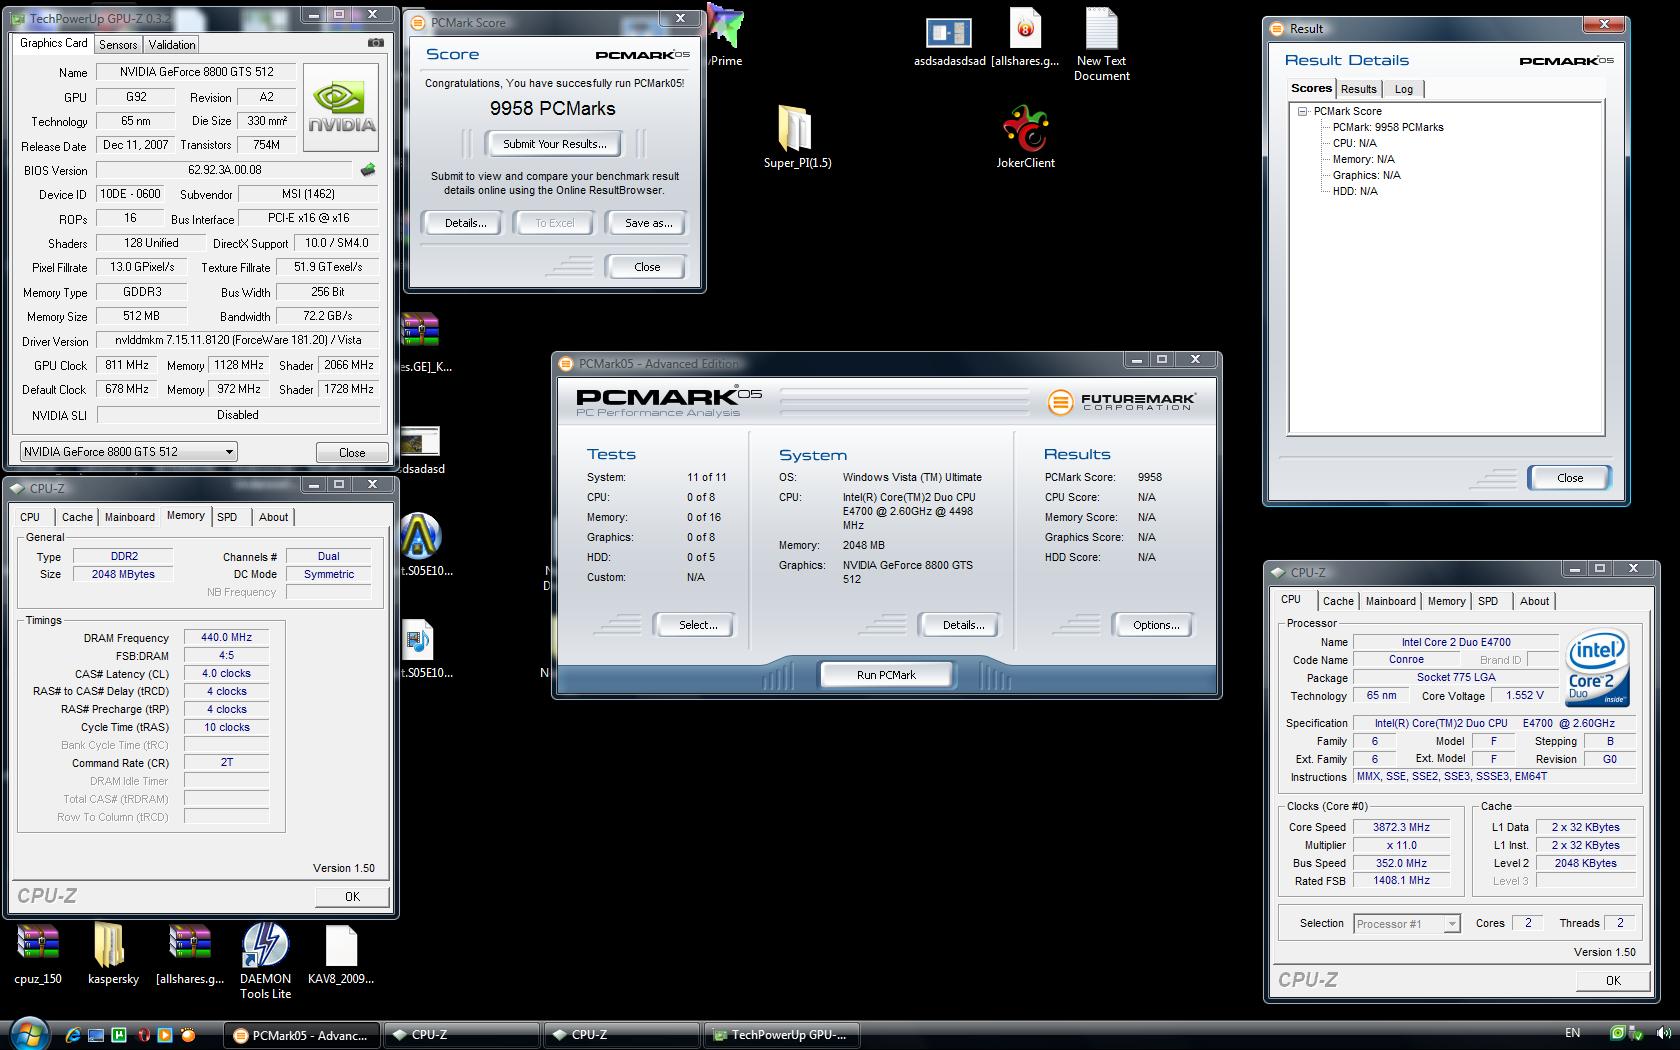
Task: Open the cpuz_150 archive icon
Action: click(x=38, y=954)
